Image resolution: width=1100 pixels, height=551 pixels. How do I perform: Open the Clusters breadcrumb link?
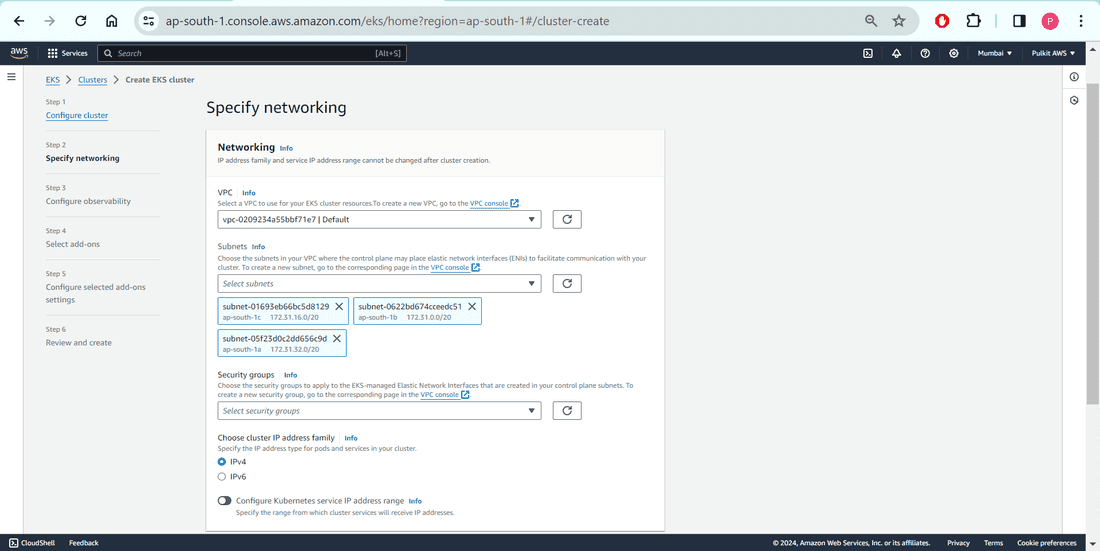[93, 80]
